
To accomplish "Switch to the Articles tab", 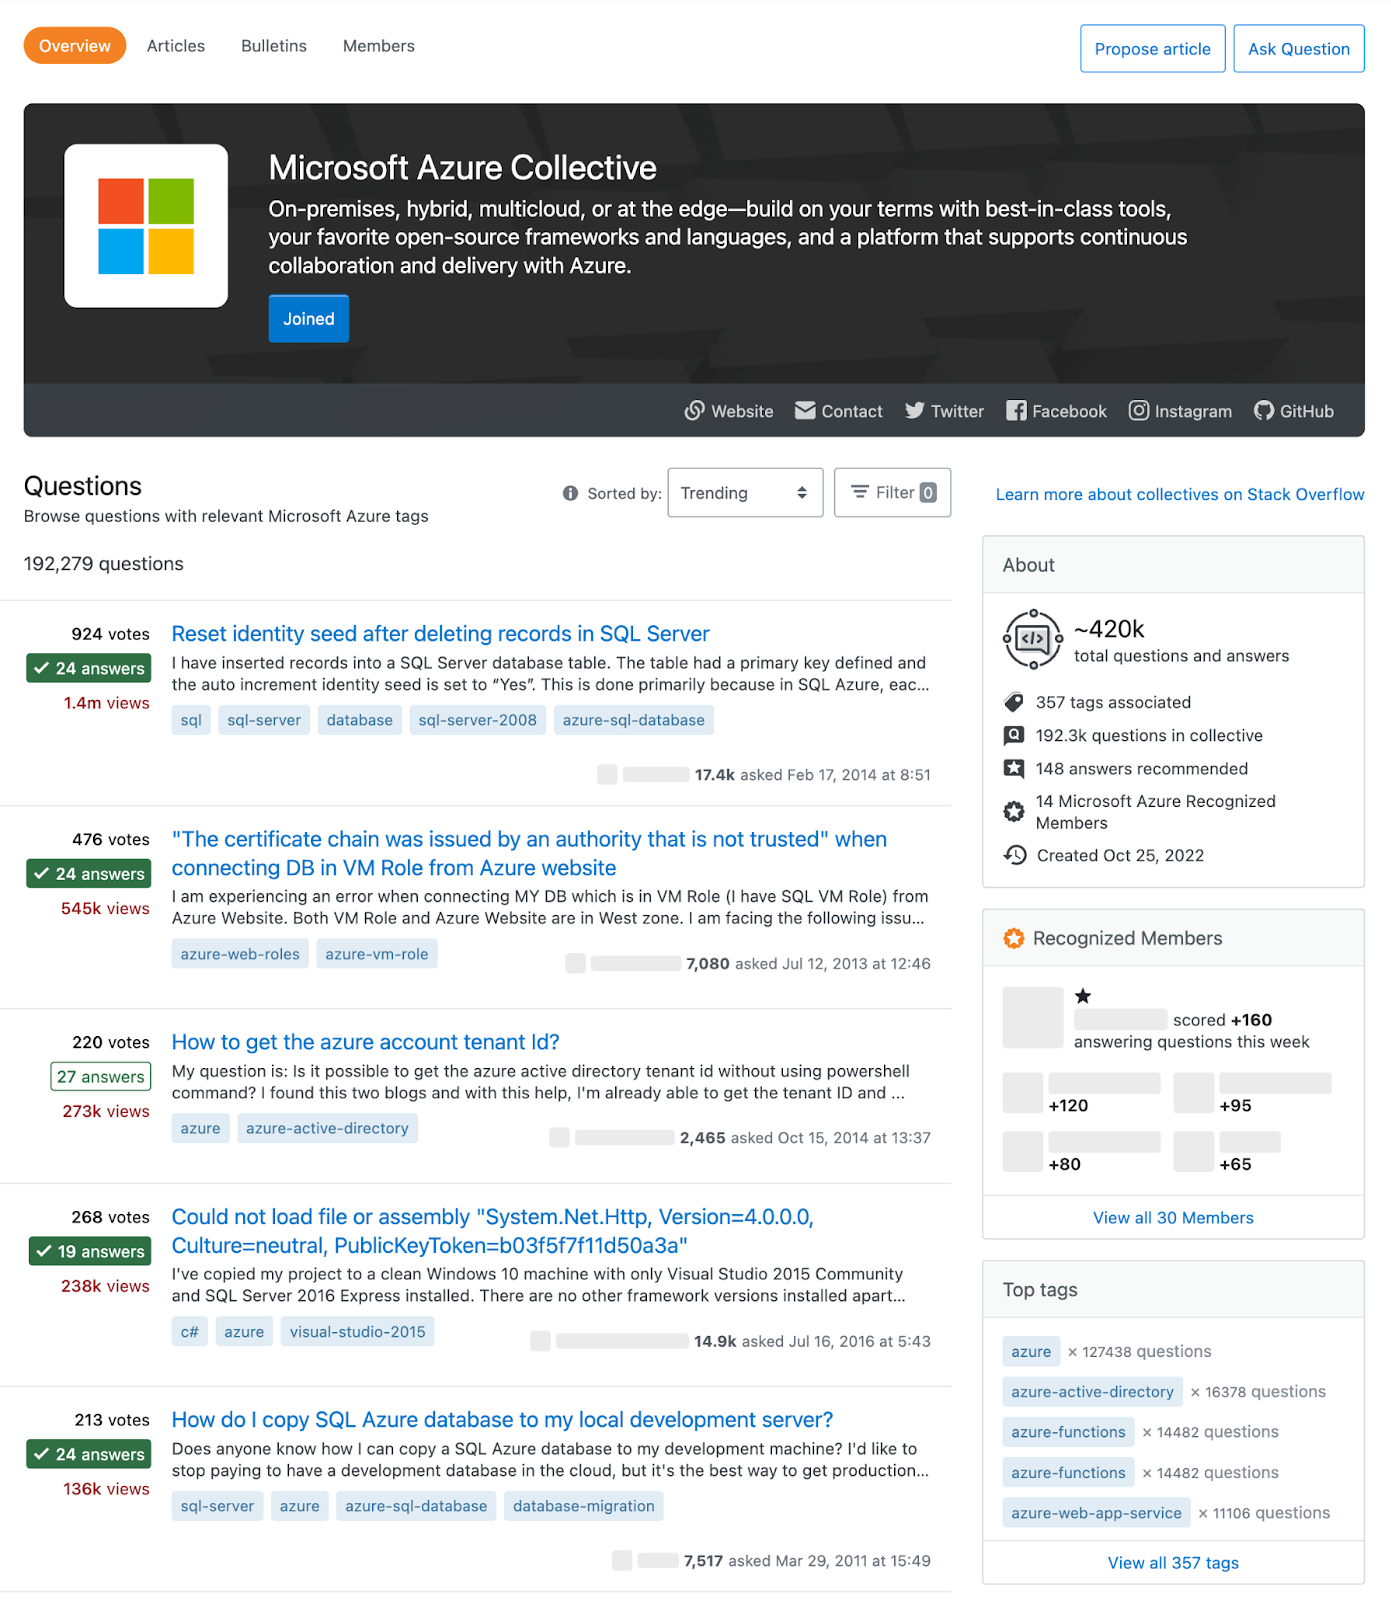I will pyautogui.click(x=176, y=46).
